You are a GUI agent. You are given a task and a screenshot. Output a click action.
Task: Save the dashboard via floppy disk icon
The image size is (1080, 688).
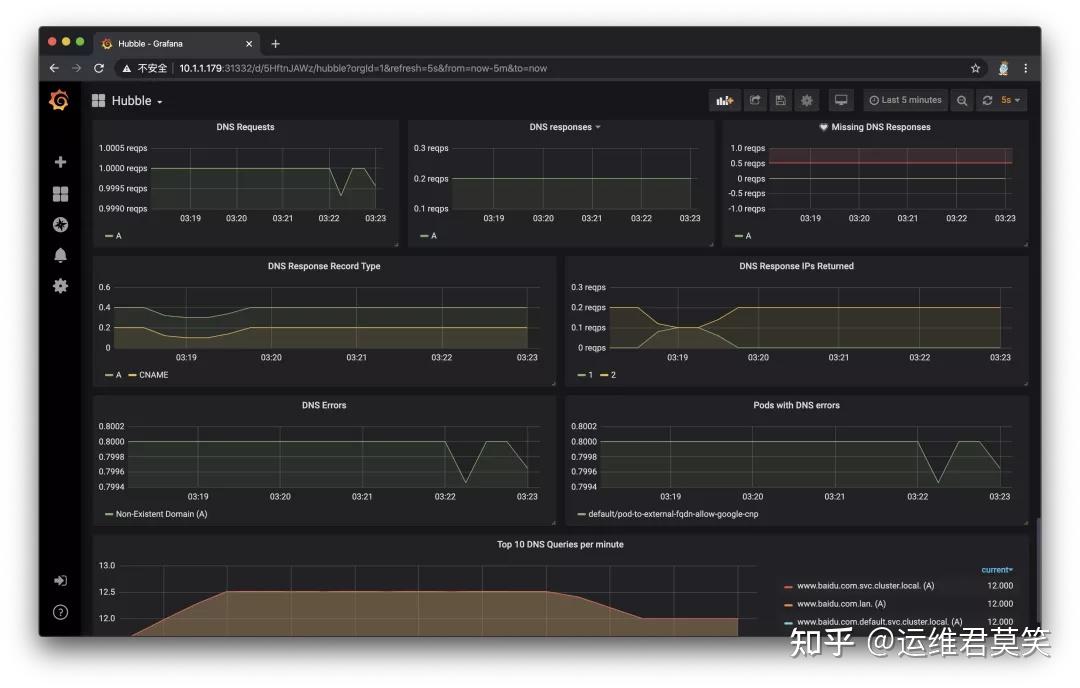click(x=781, y=100)
